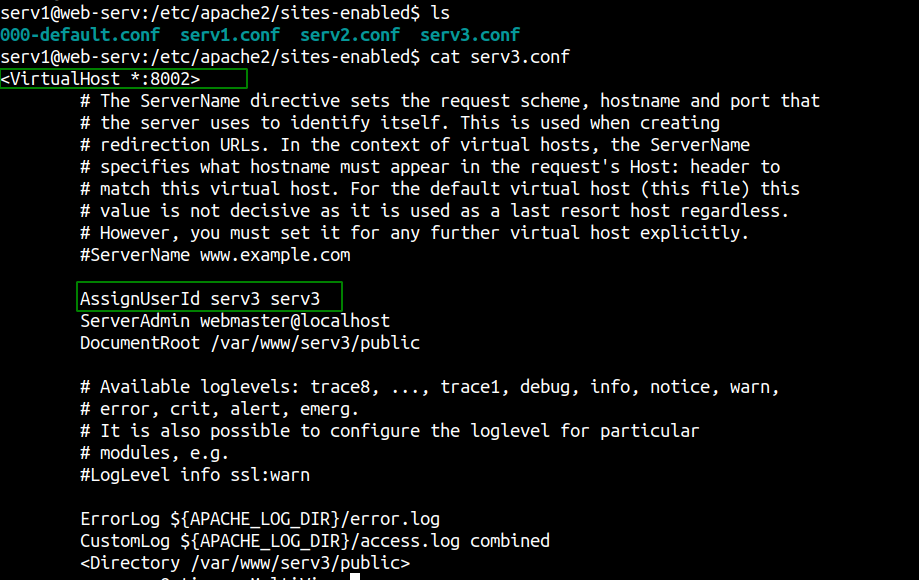Click serv3.conf in the ls output
919x580 pixels.
(x=470, y=35)
